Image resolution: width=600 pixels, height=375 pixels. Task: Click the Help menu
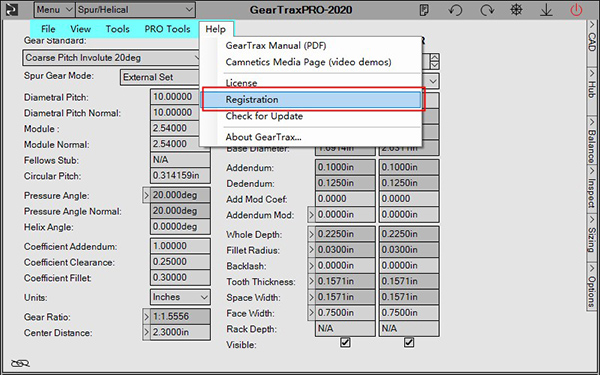pos(216,29)
